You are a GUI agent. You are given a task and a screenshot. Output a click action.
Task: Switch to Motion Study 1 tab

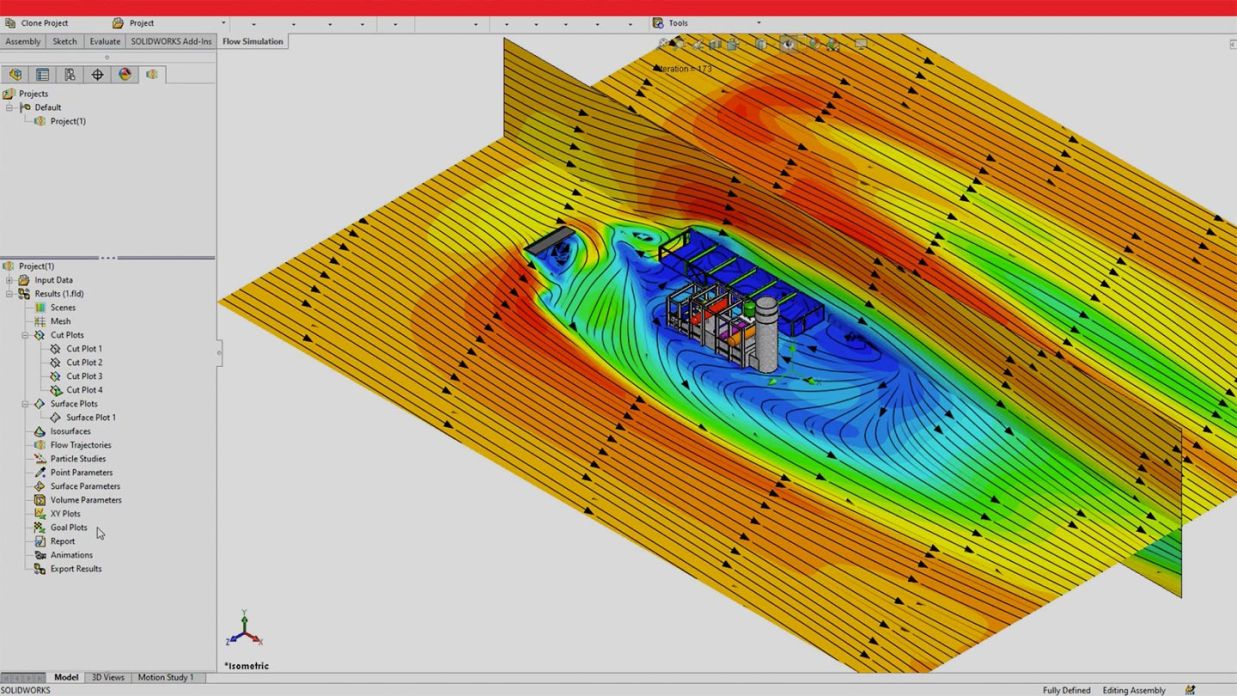coord(165,677)
